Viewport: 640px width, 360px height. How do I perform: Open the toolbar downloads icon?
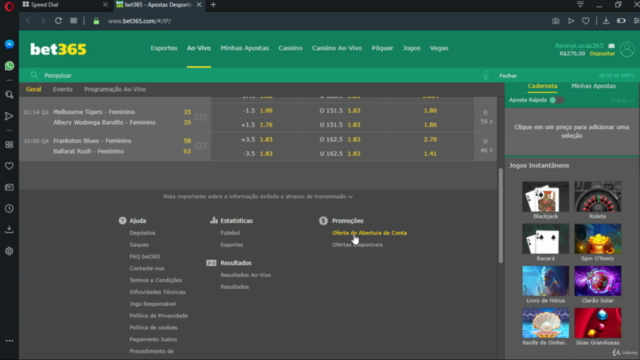tap(606, 21)
